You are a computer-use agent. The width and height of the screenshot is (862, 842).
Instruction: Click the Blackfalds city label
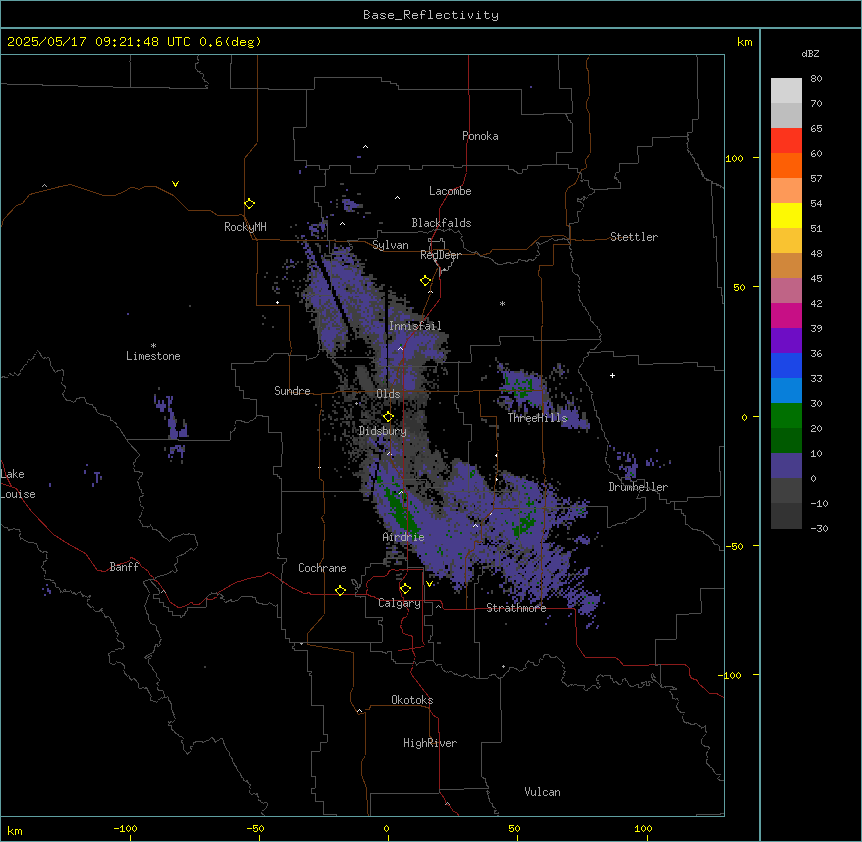click(x=441, y=223)
